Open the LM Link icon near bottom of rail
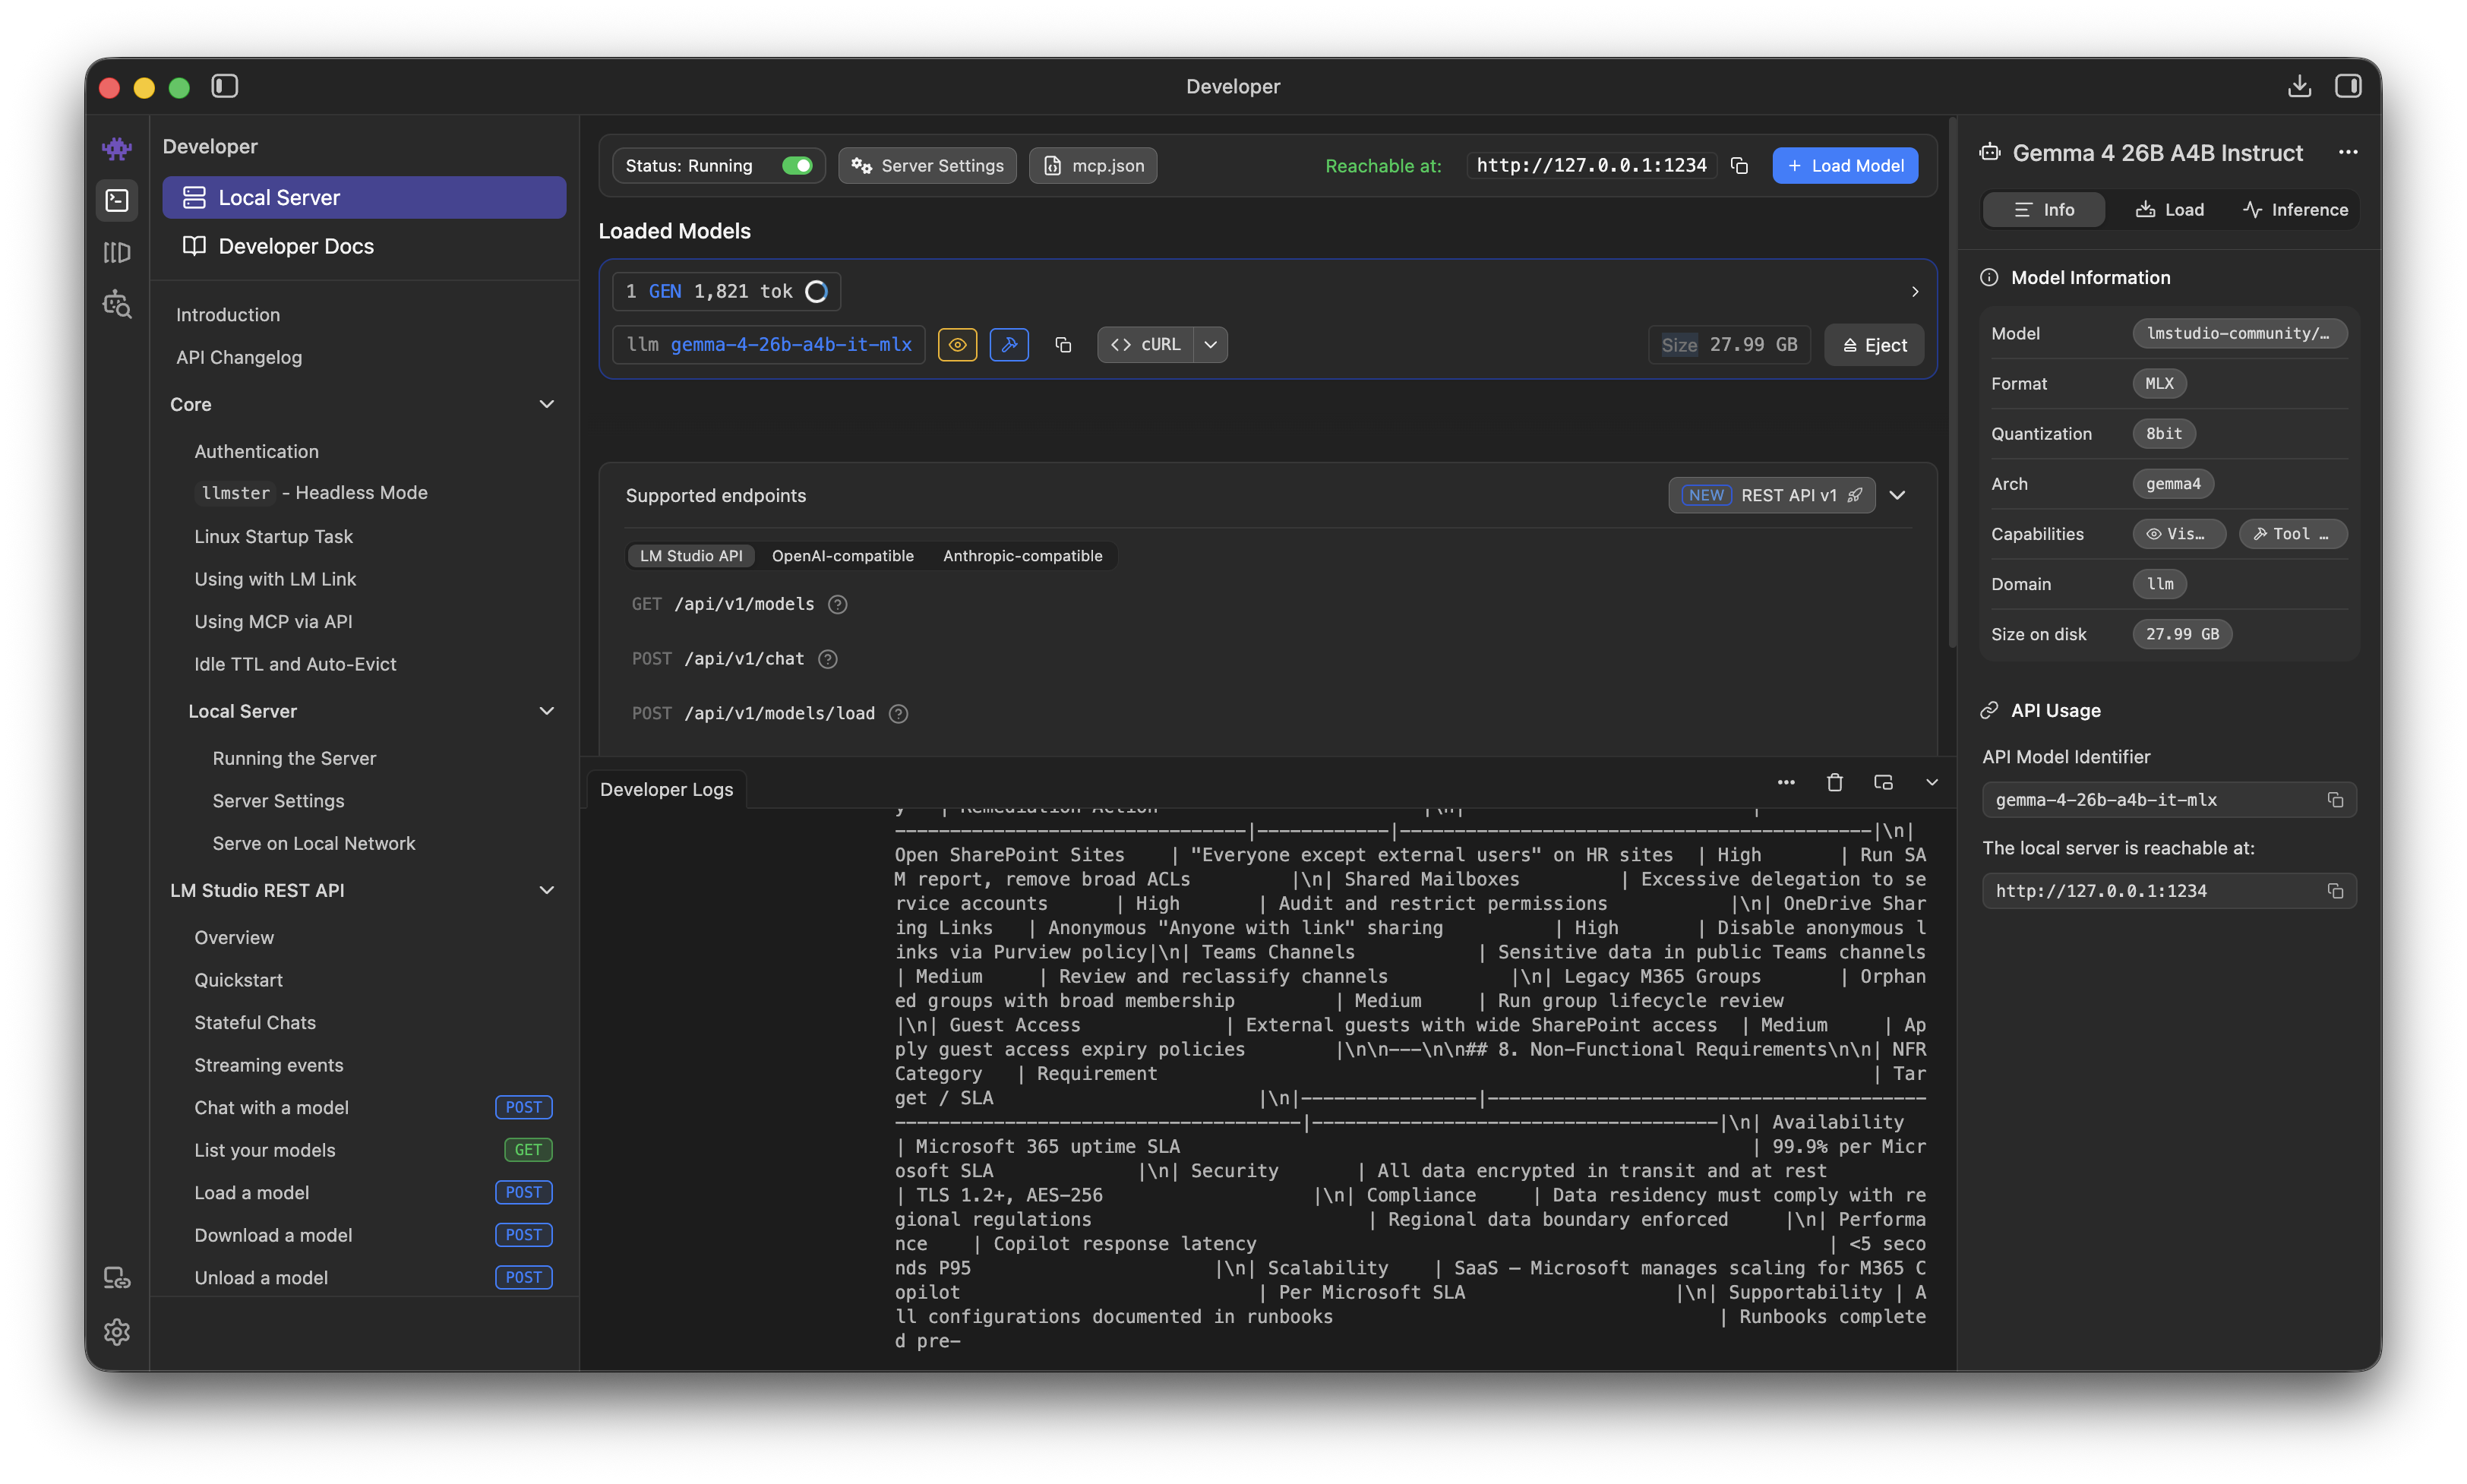Image resolution: width=2467 pixels, height=1484 pixels. click(117, 1278)
